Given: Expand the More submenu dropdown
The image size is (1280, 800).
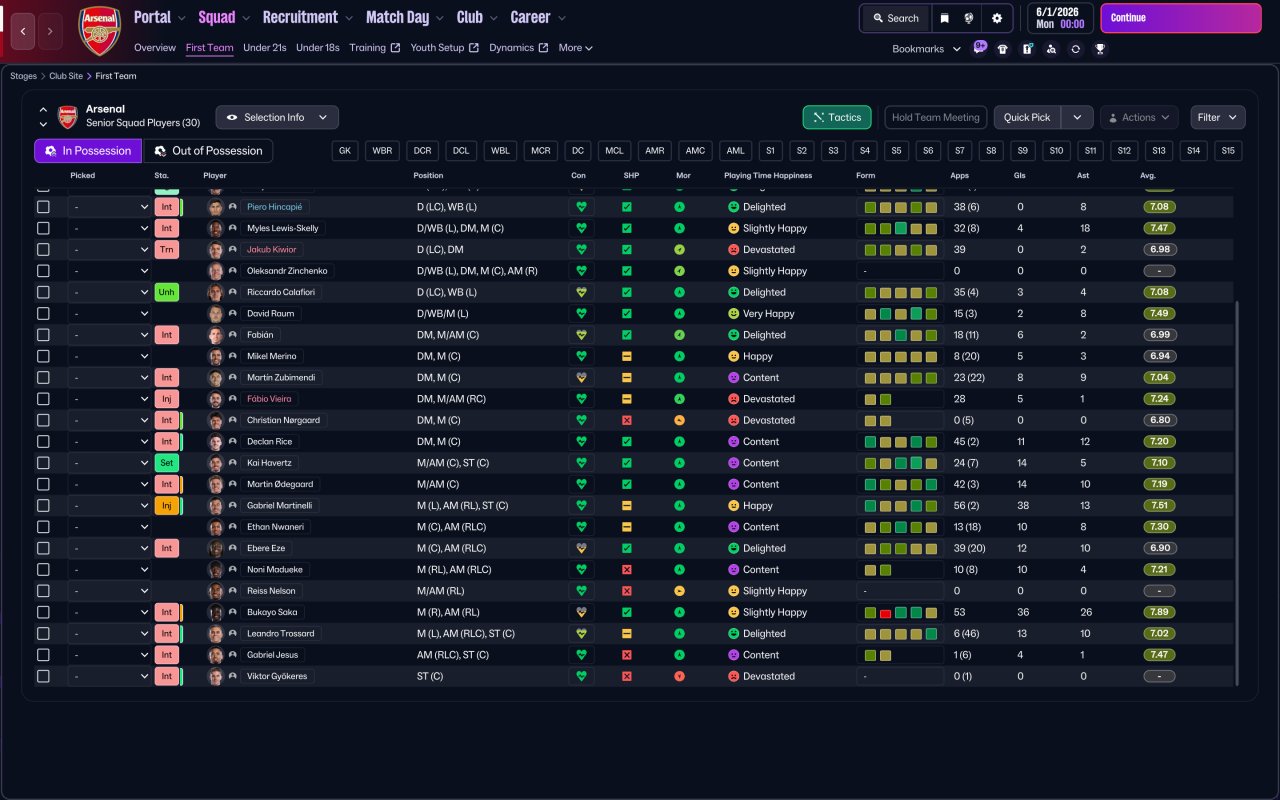Looking at the screenshot, I should pos(575,48).
